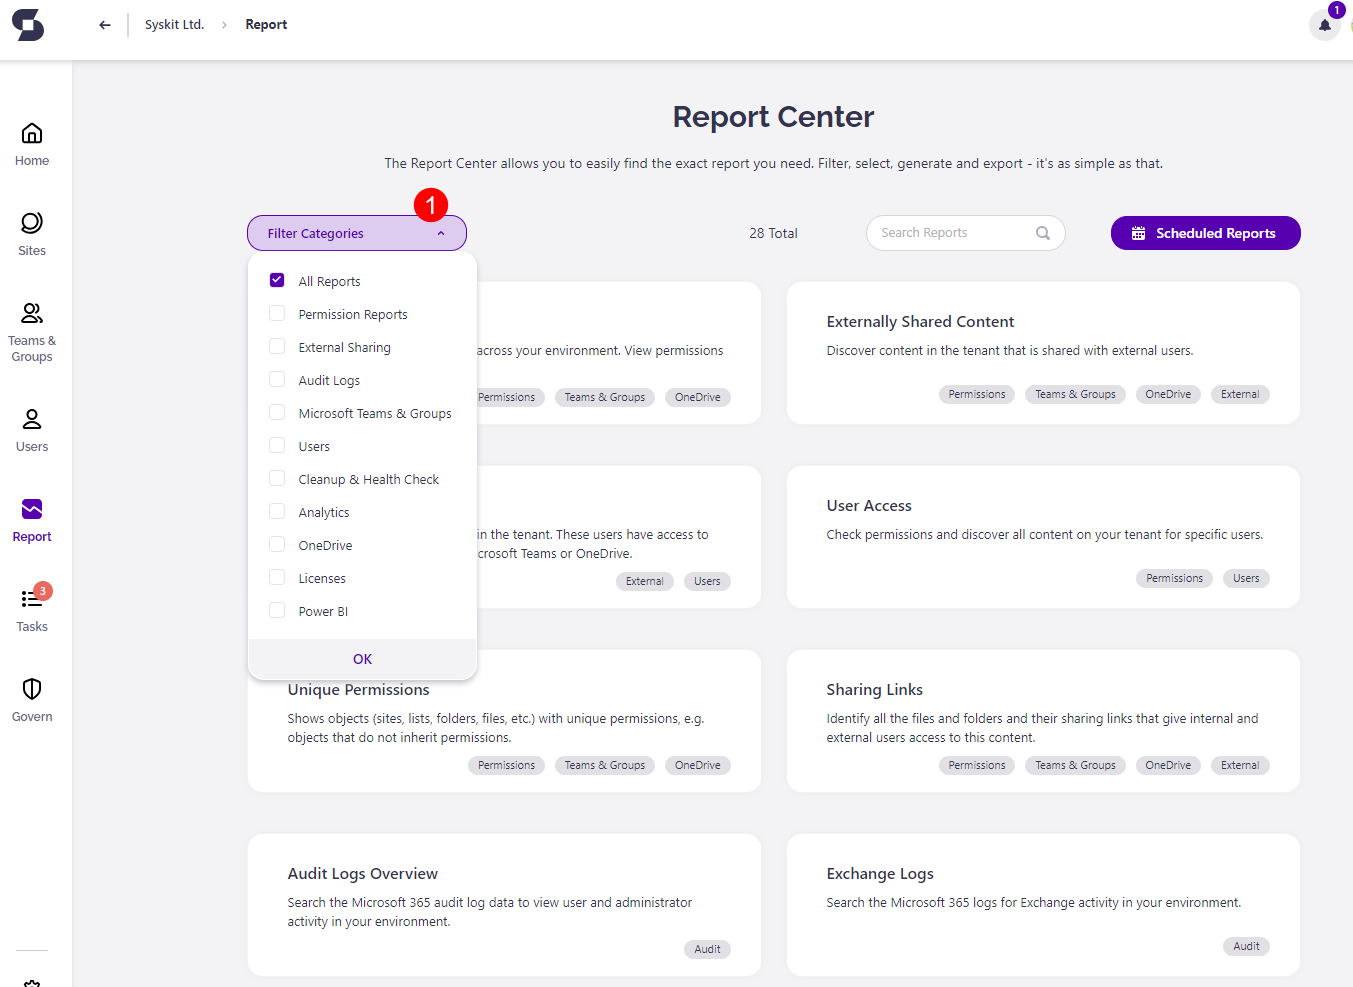Open the Syskit Ltd. breadcrumb
Image resolution: width=1353 pixels, height=987 pixels.
pyautogui.click(x=174, y=24)
